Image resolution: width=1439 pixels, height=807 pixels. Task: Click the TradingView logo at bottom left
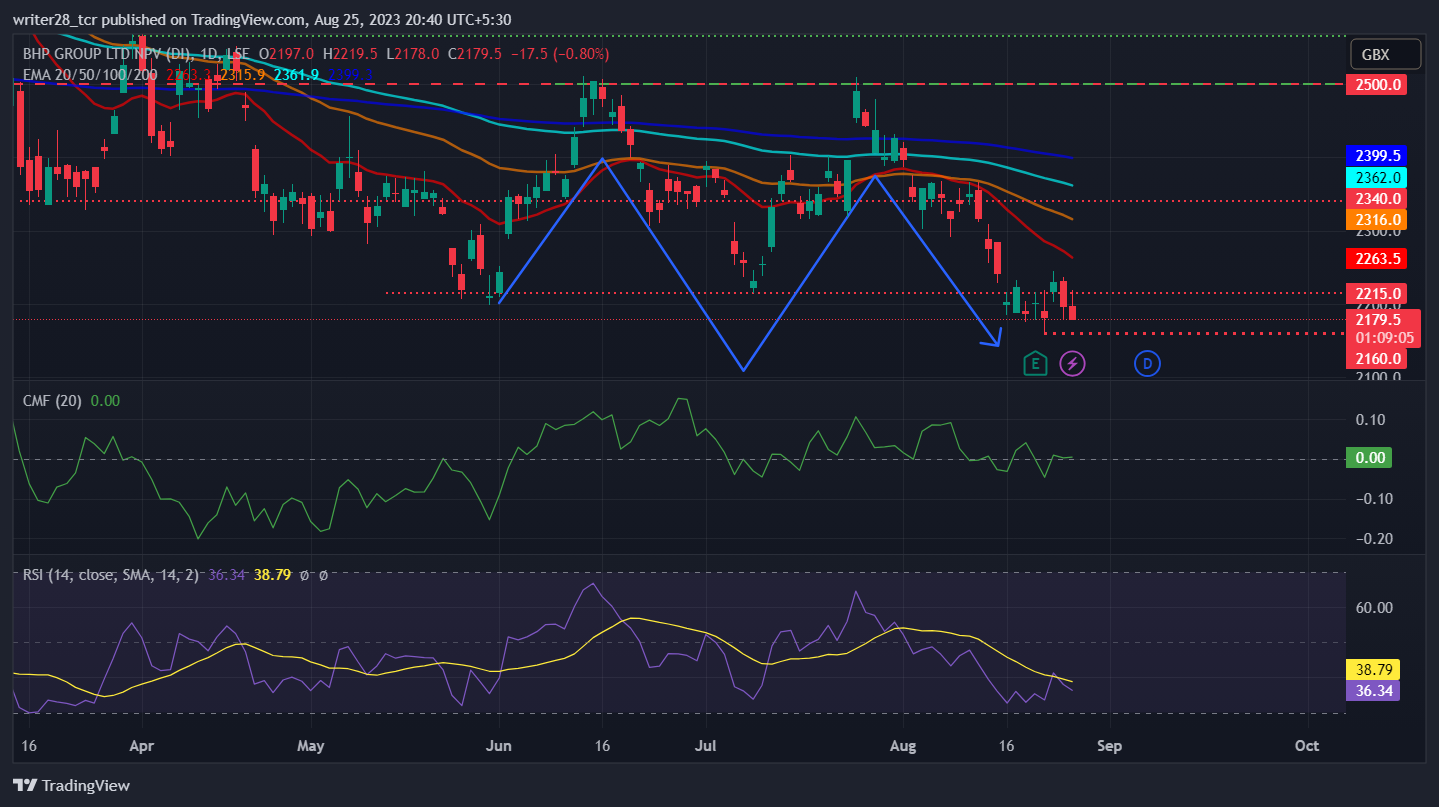(x=71, y=785)
